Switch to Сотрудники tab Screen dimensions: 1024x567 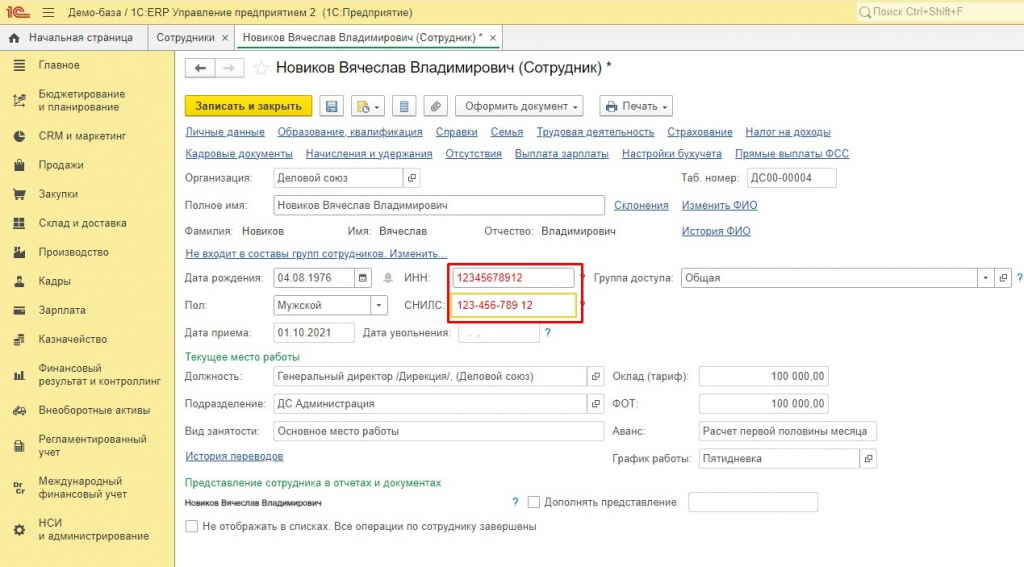(185, 38)
